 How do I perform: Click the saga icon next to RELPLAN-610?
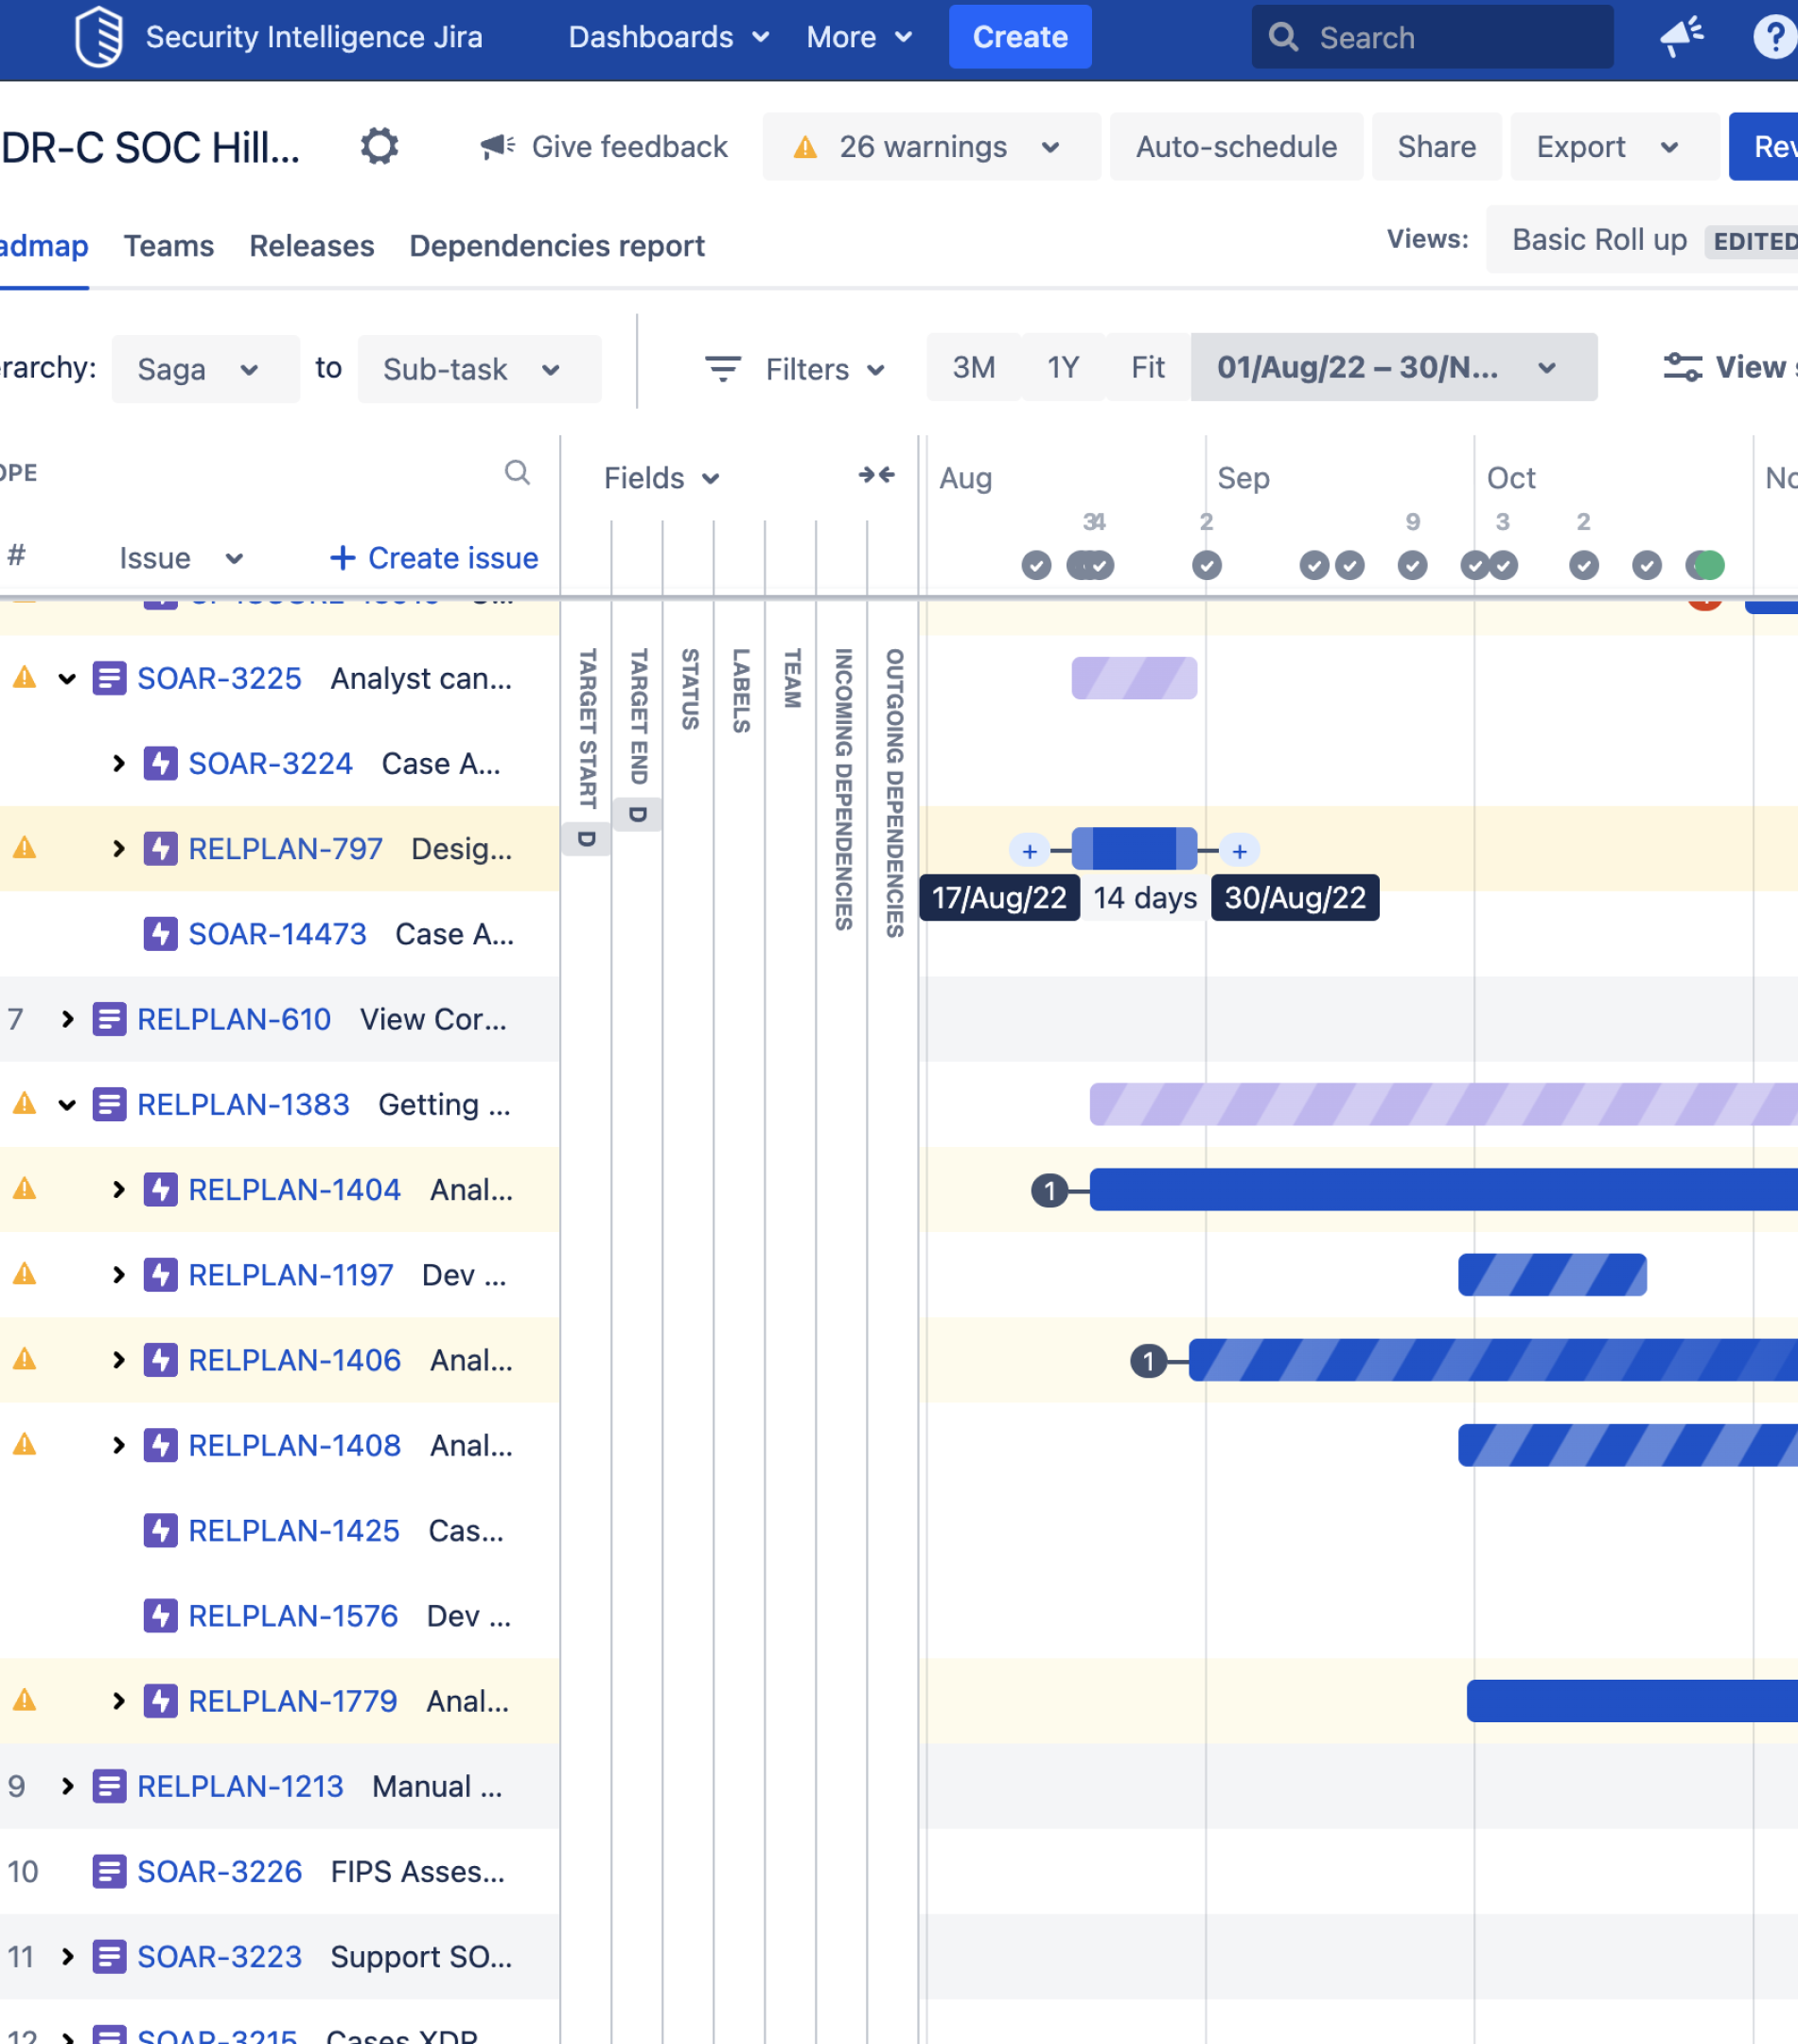coord(109,1019)
